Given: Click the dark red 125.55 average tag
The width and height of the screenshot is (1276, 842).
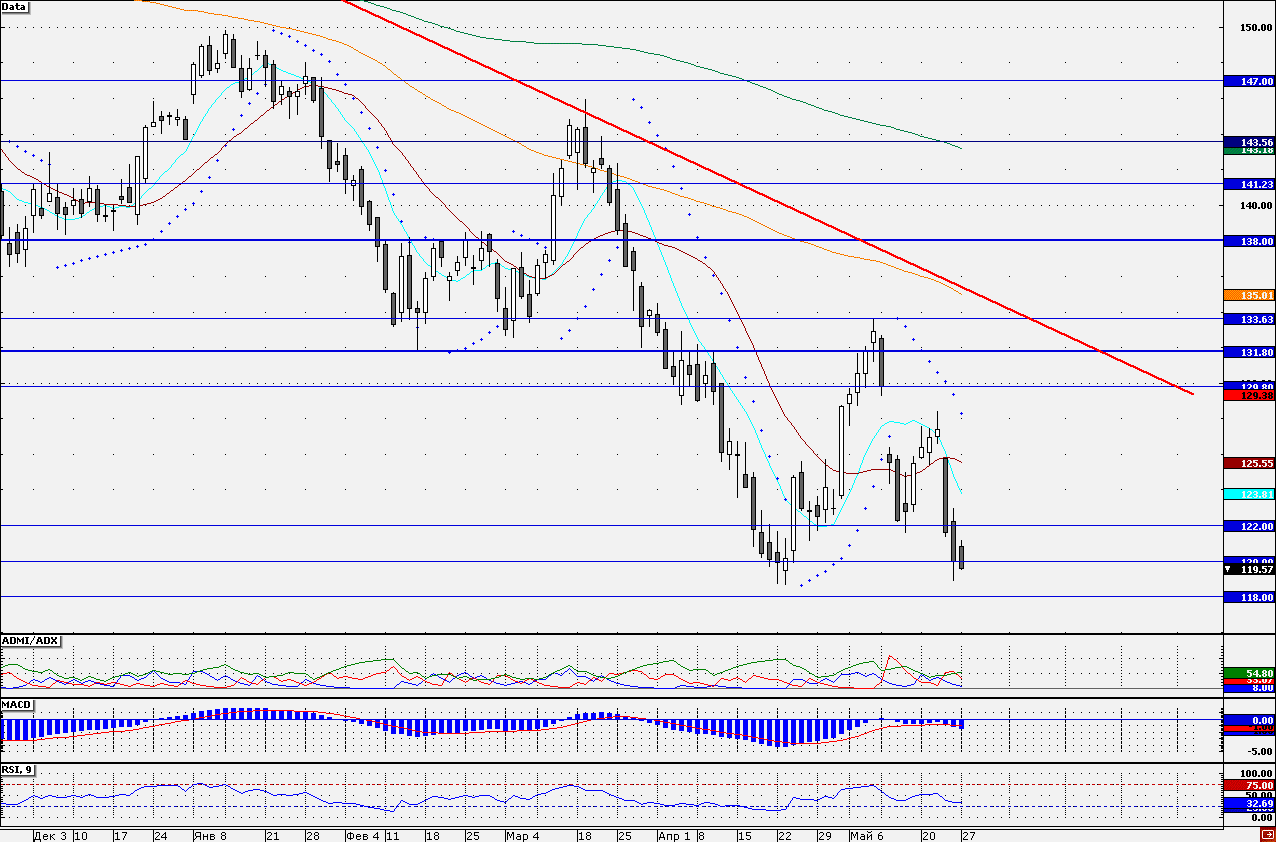Looking at the screenshot, I should click(x=1250, y=464).
